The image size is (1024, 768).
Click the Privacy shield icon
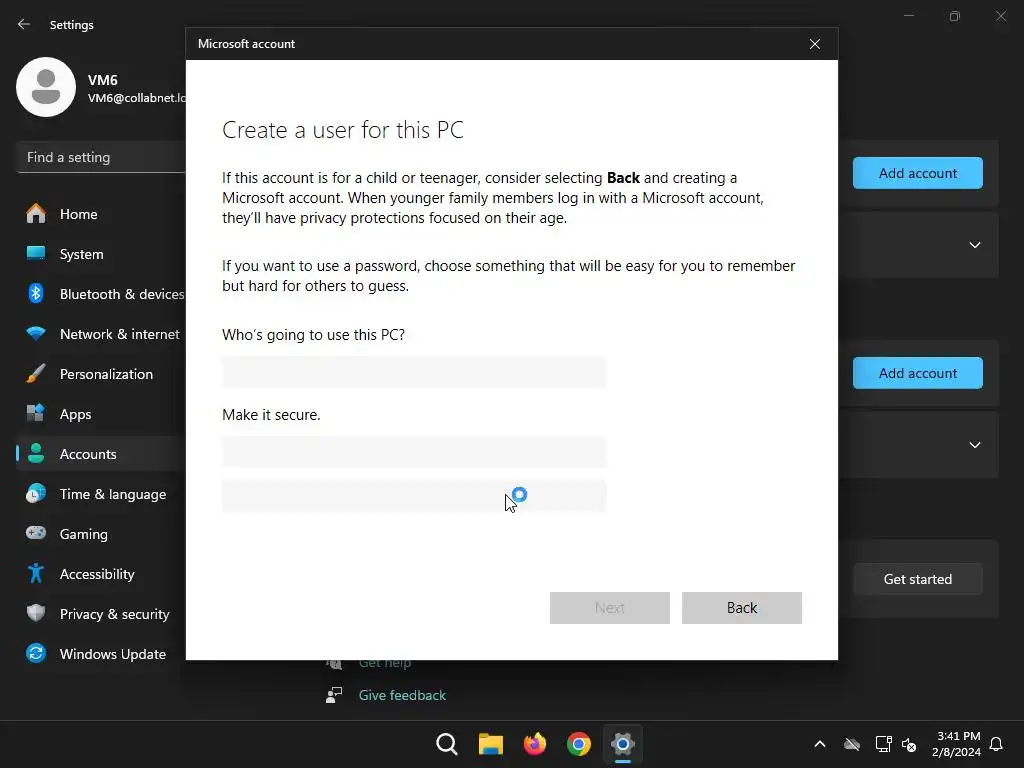36,613
